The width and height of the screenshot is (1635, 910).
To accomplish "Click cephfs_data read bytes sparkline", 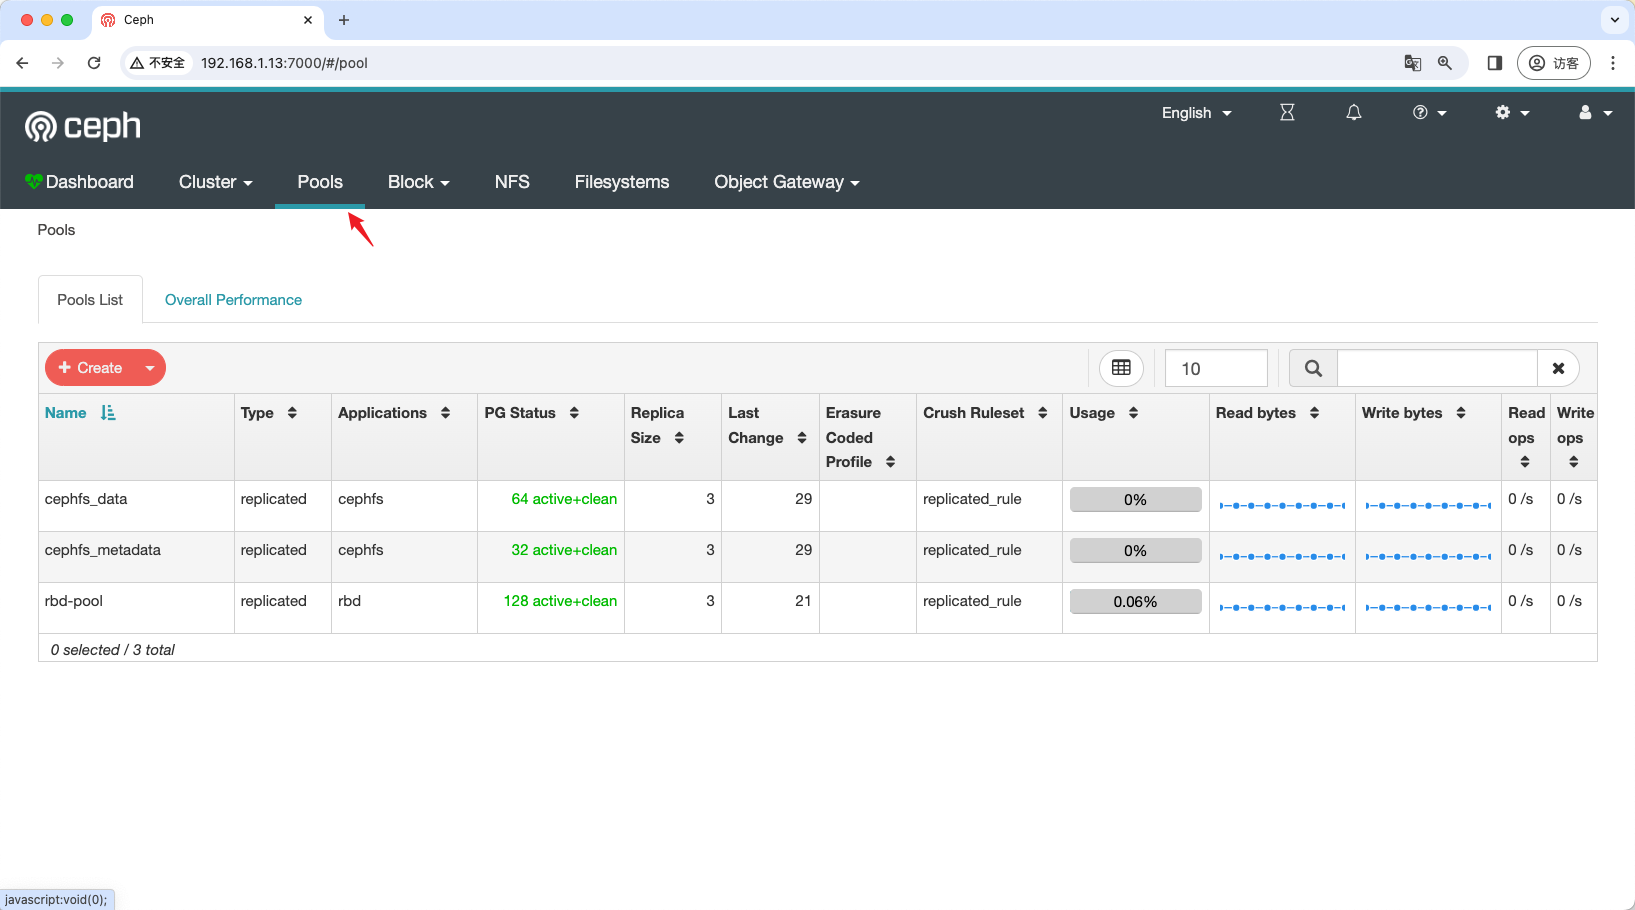I will pyautogui.click(x=1282, y=506).
